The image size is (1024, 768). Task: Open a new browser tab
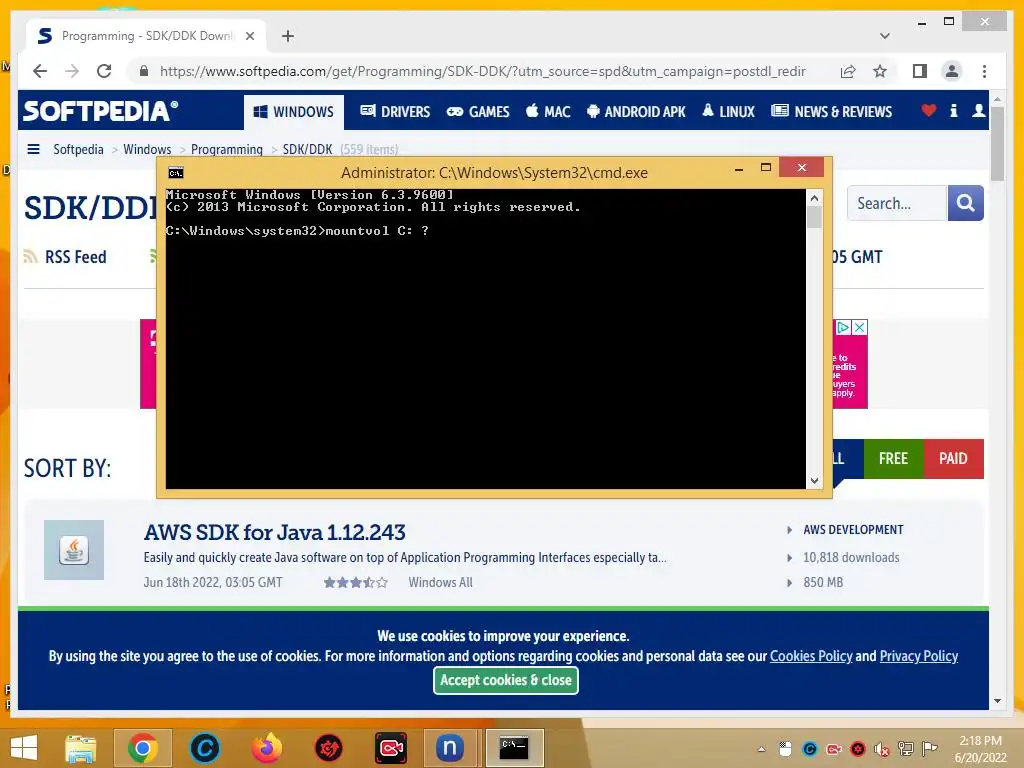[288, 36]
